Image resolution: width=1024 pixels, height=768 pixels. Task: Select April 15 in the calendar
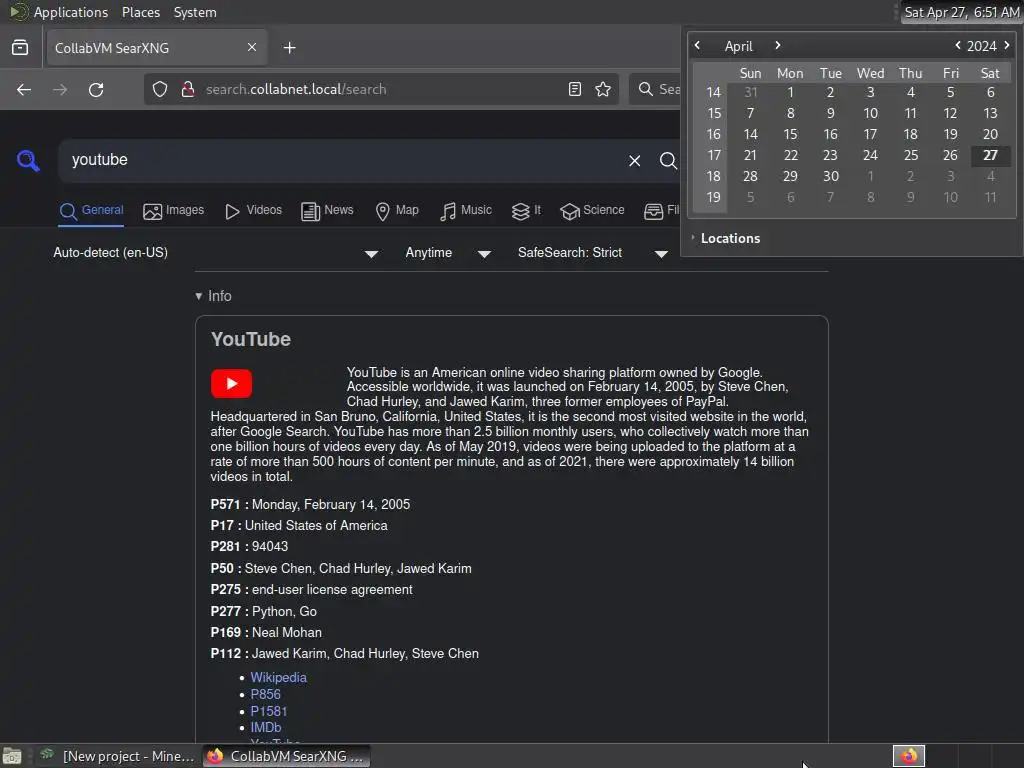pos(790,135)
